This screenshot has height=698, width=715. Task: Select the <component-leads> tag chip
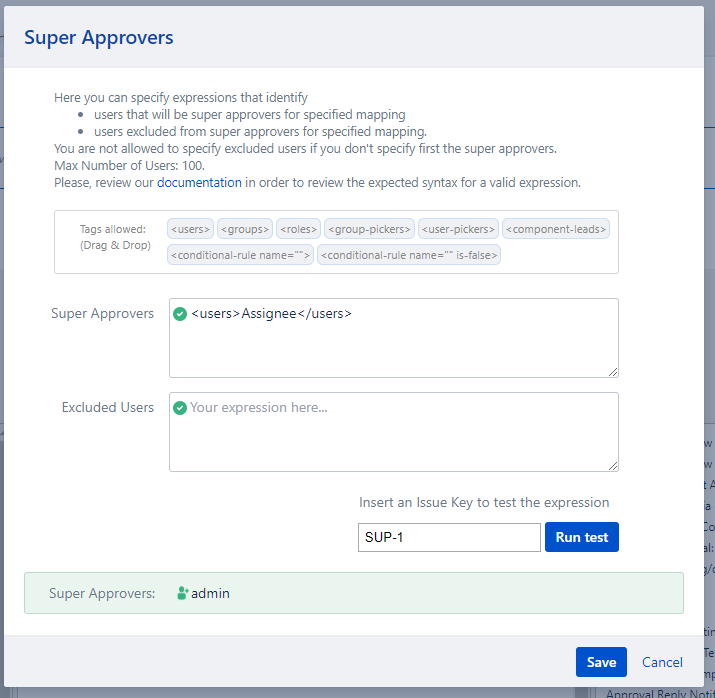556,229
